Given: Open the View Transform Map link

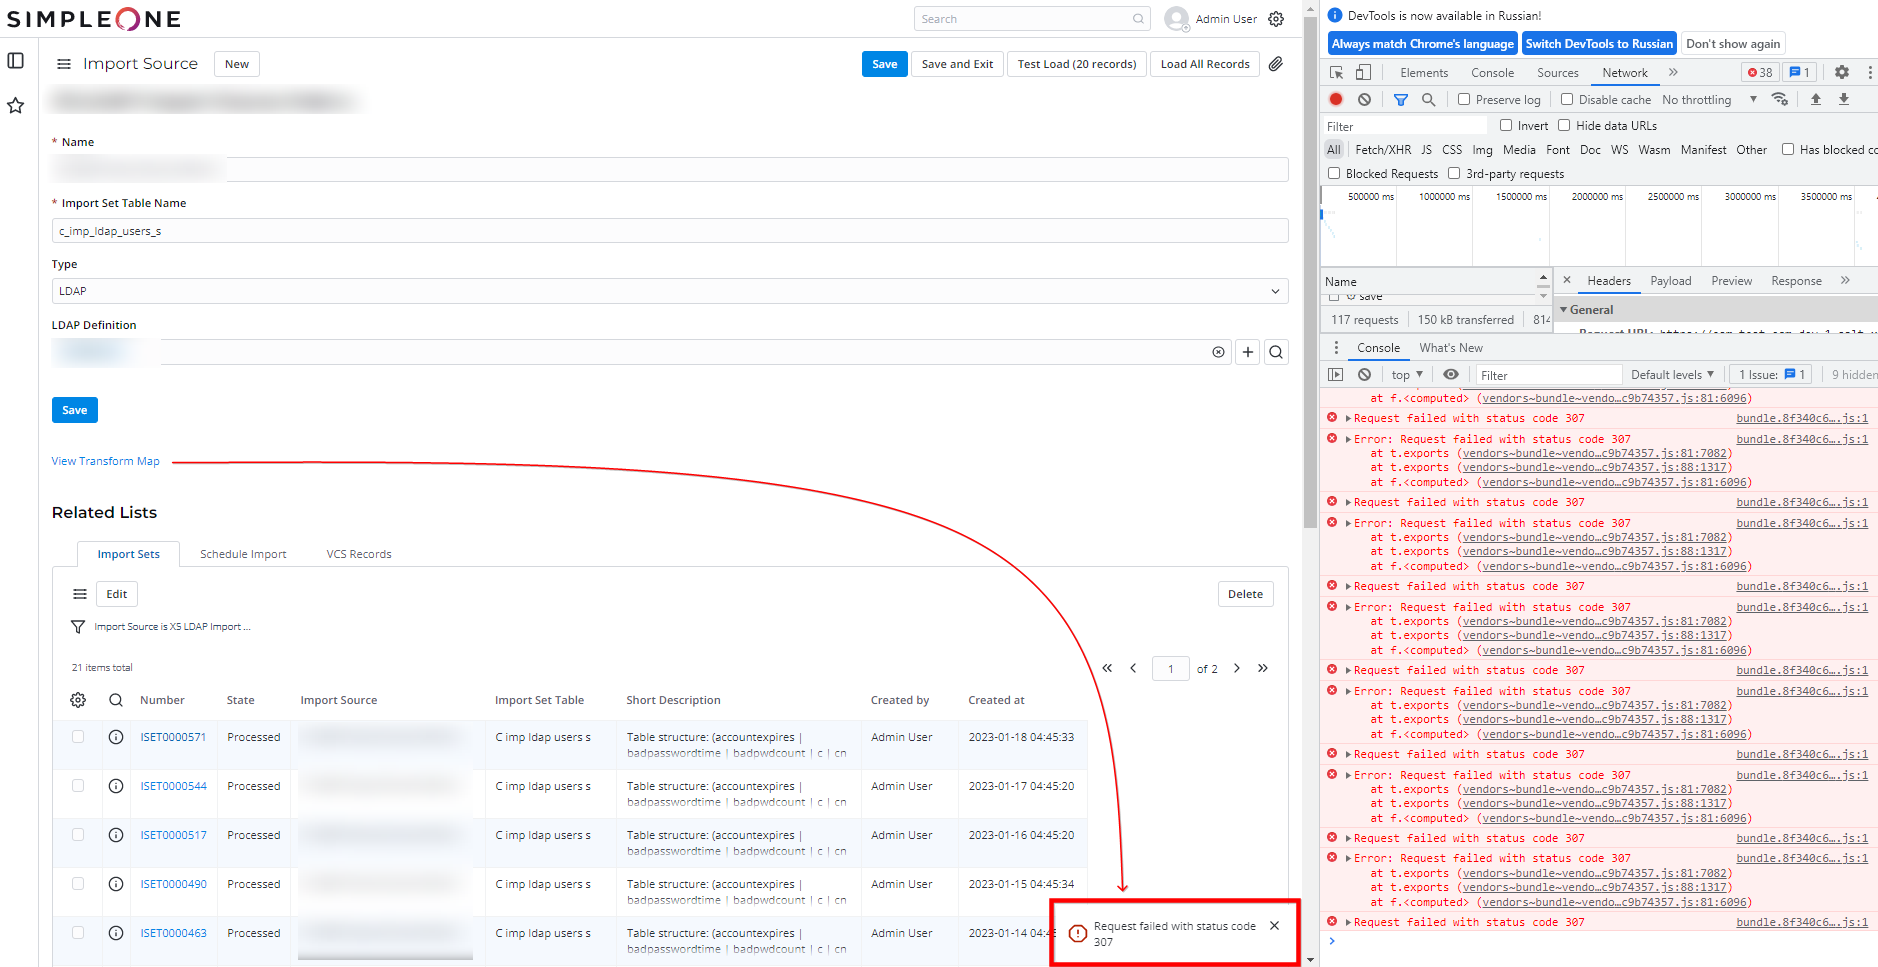Looking at the screenshot, I should coord(106,461).
